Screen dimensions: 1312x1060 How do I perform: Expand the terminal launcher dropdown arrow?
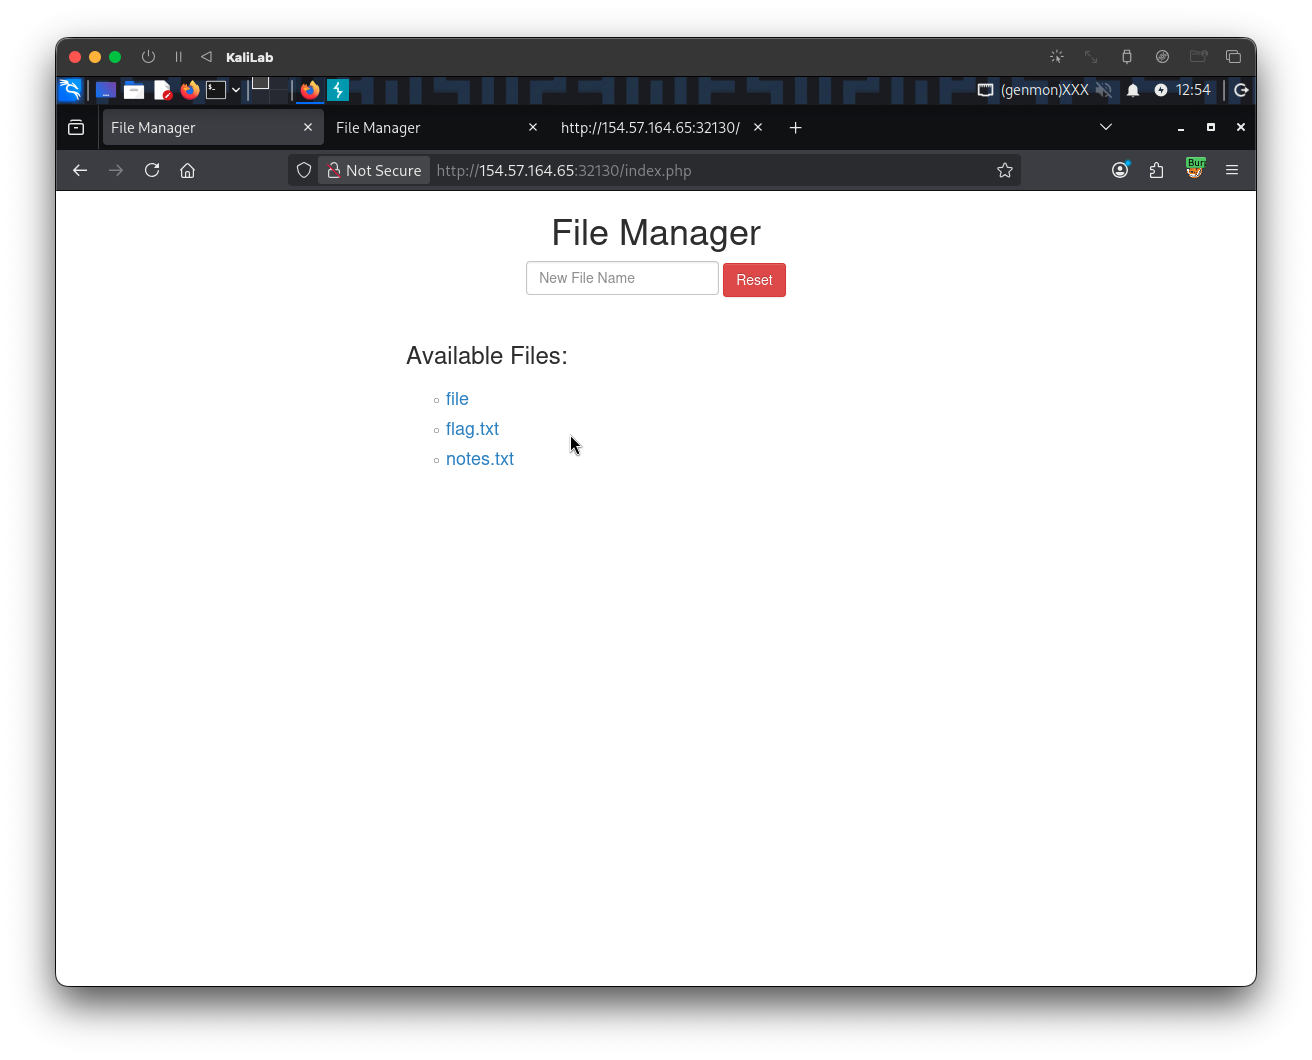coord(236,90)
